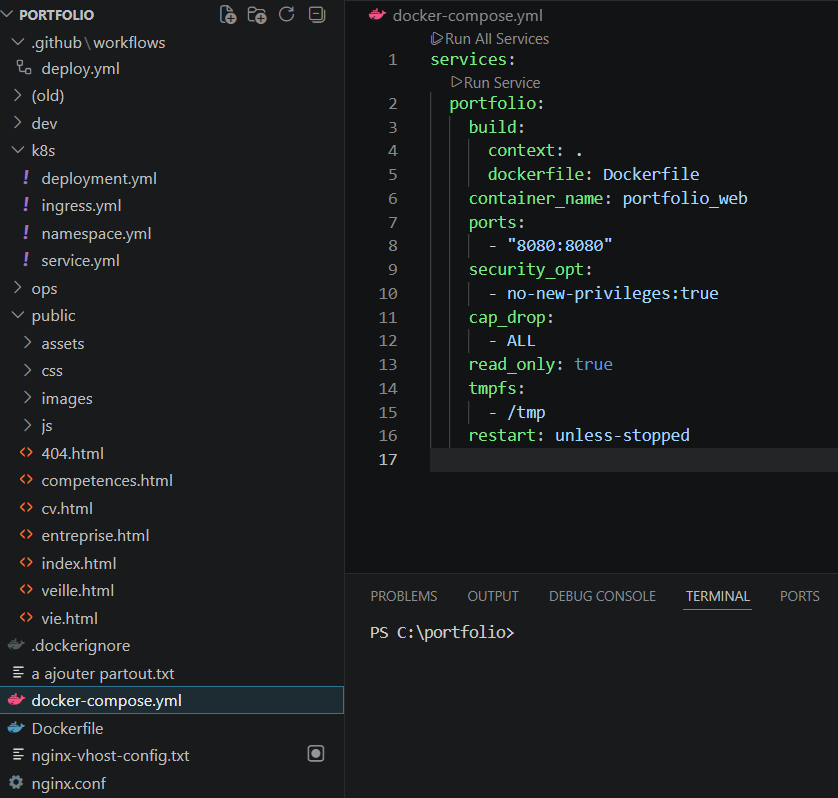Click the terminal prompt PS C:\portfolio>

point(442,632)
